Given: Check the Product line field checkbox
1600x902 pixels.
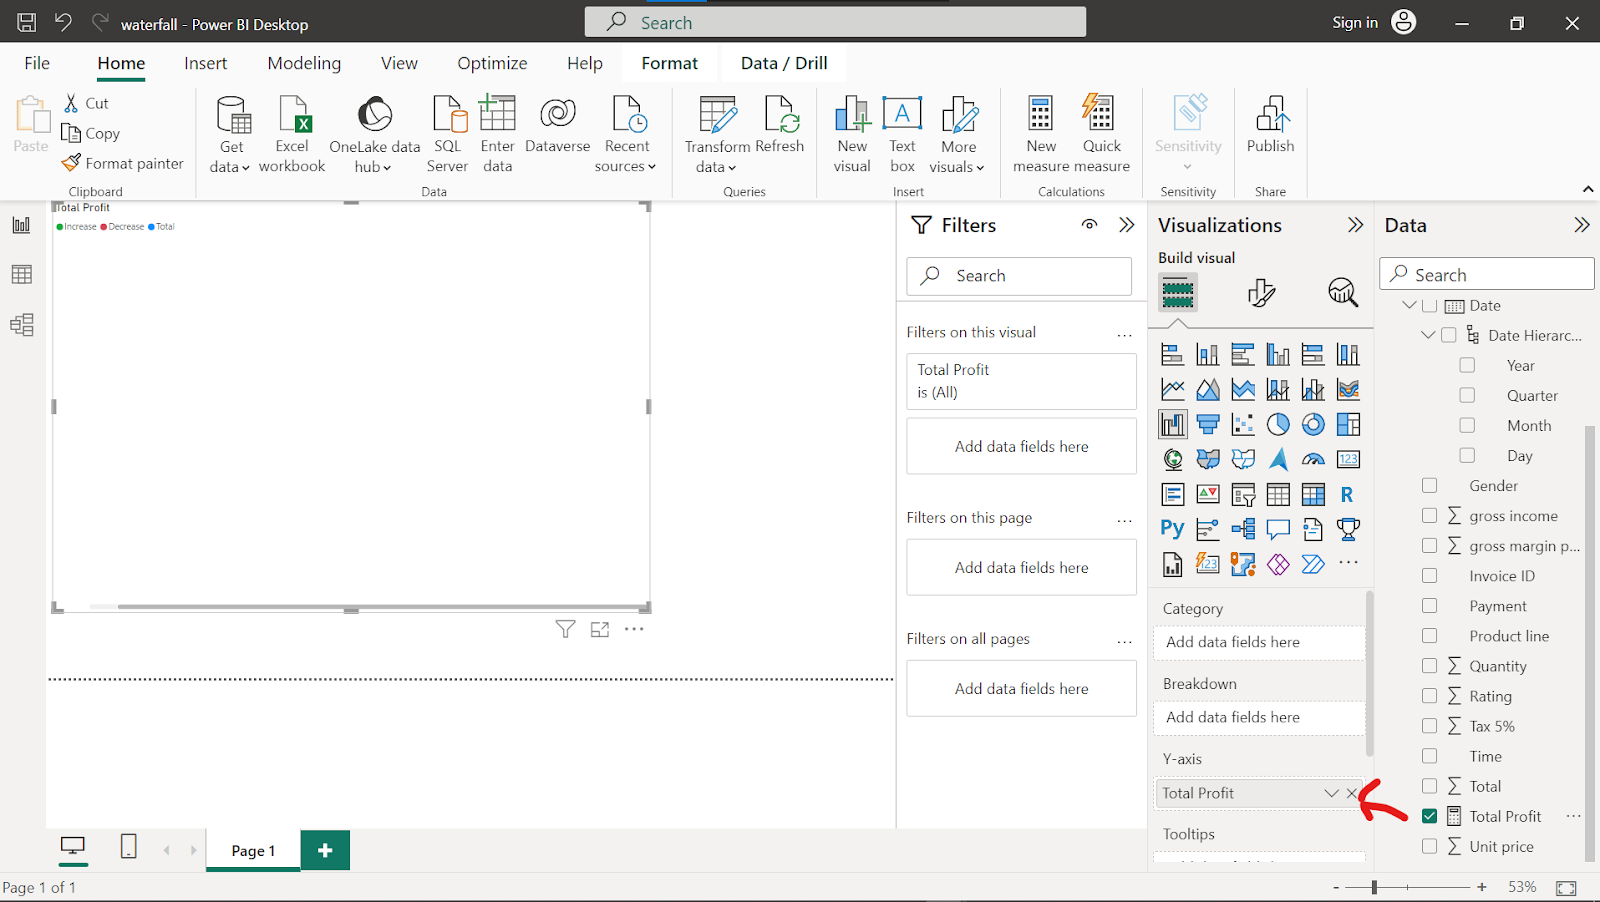Looking at the screenshot, I should [x=1429, y=635].
